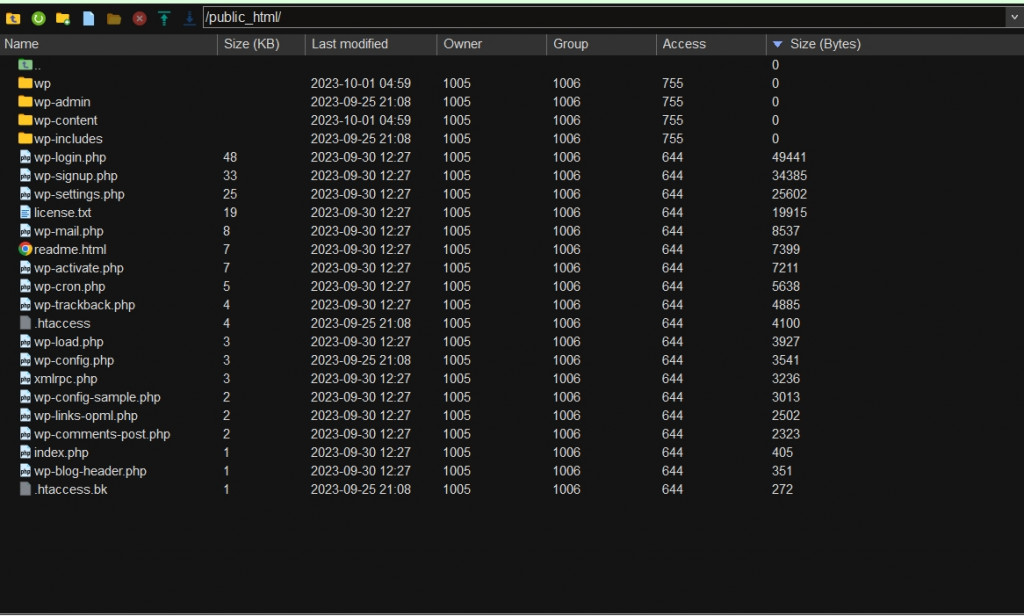
Task: Create a new file with blue page icon
Action: [x=88, y=18]
